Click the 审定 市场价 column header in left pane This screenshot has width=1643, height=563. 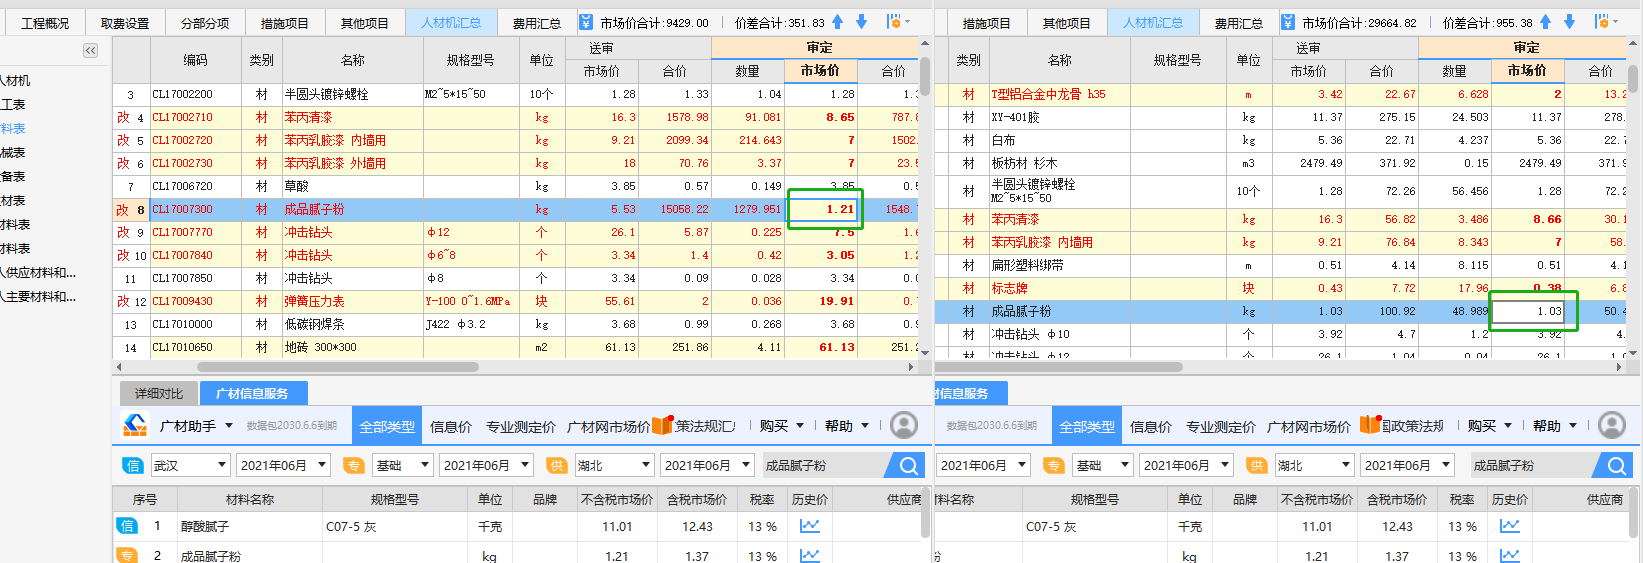(x=820, y=70)
